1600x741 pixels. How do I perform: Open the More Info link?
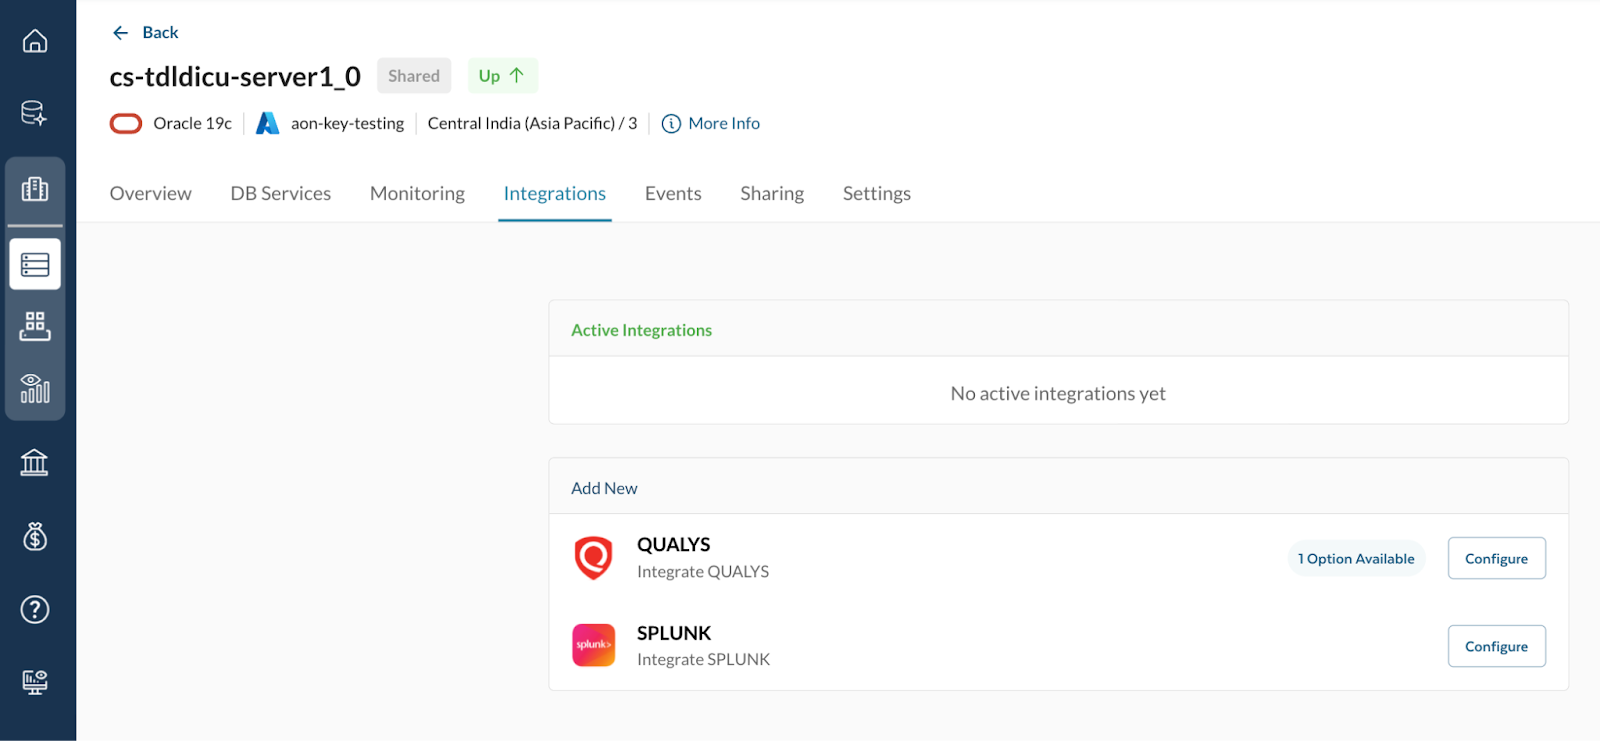click(x=712, y=124)
